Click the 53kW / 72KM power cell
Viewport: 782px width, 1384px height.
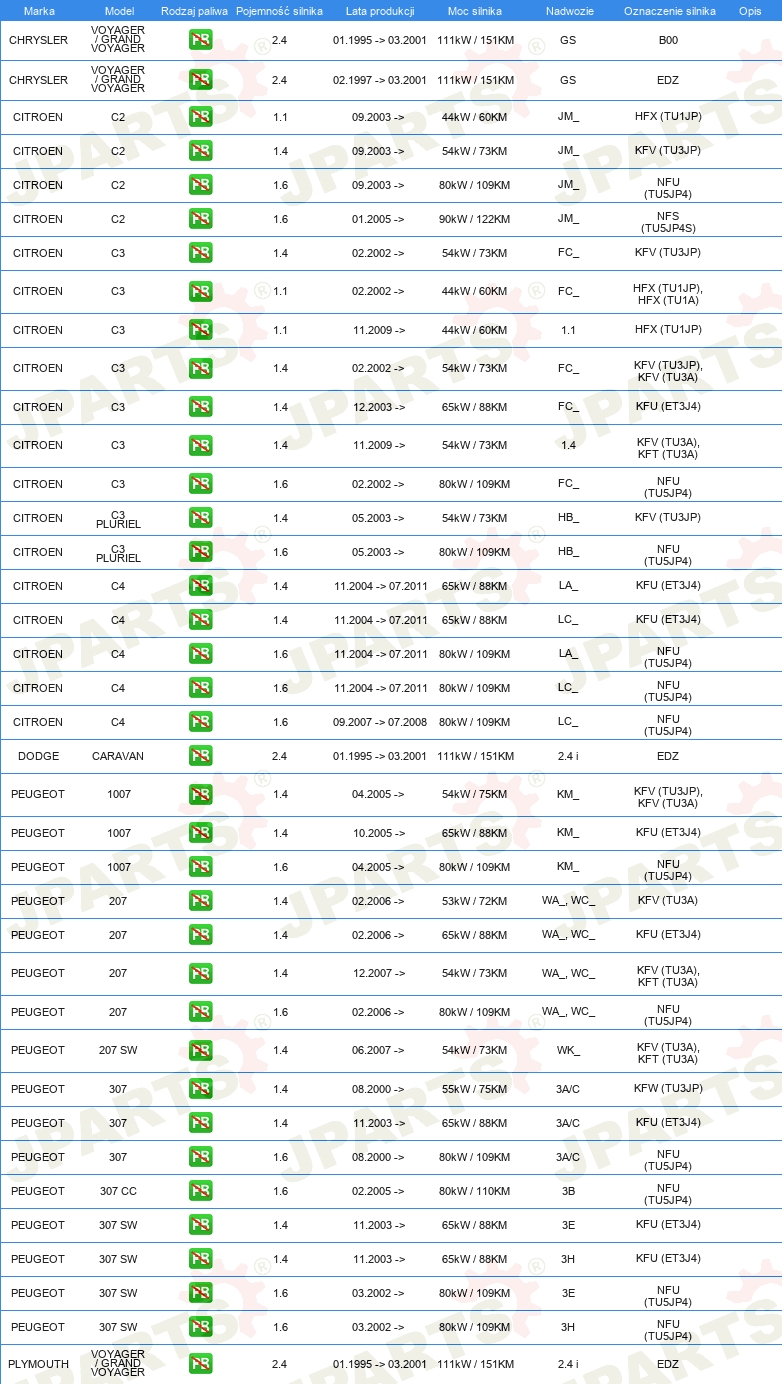coord(476,901)
